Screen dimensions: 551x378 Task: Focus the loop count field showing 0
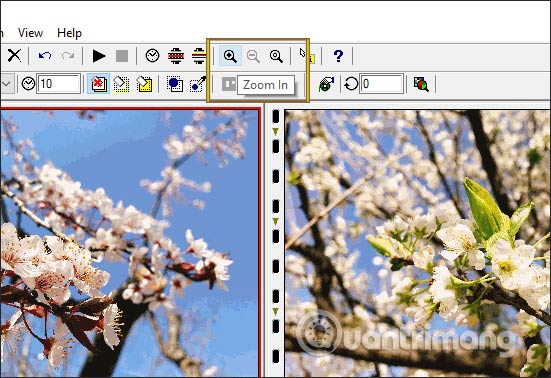point(382,84)
